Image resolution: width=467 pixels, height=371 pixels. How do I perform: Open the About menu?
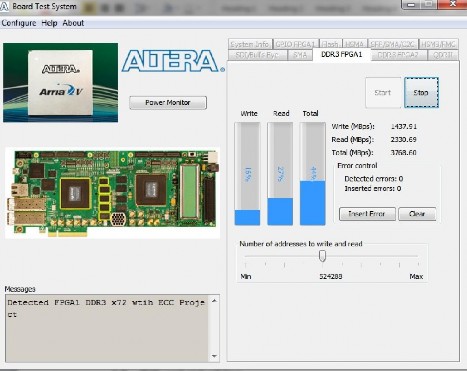coord(73,23)
